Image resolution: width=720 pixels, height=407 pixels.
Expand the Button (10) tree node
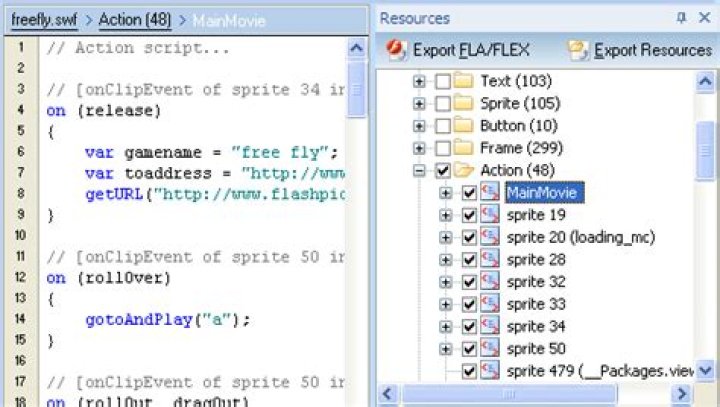click(x=419, y=126)
